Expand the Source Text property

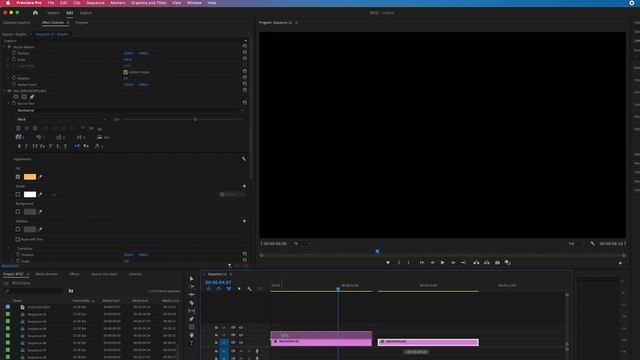[x=9, y=103]
